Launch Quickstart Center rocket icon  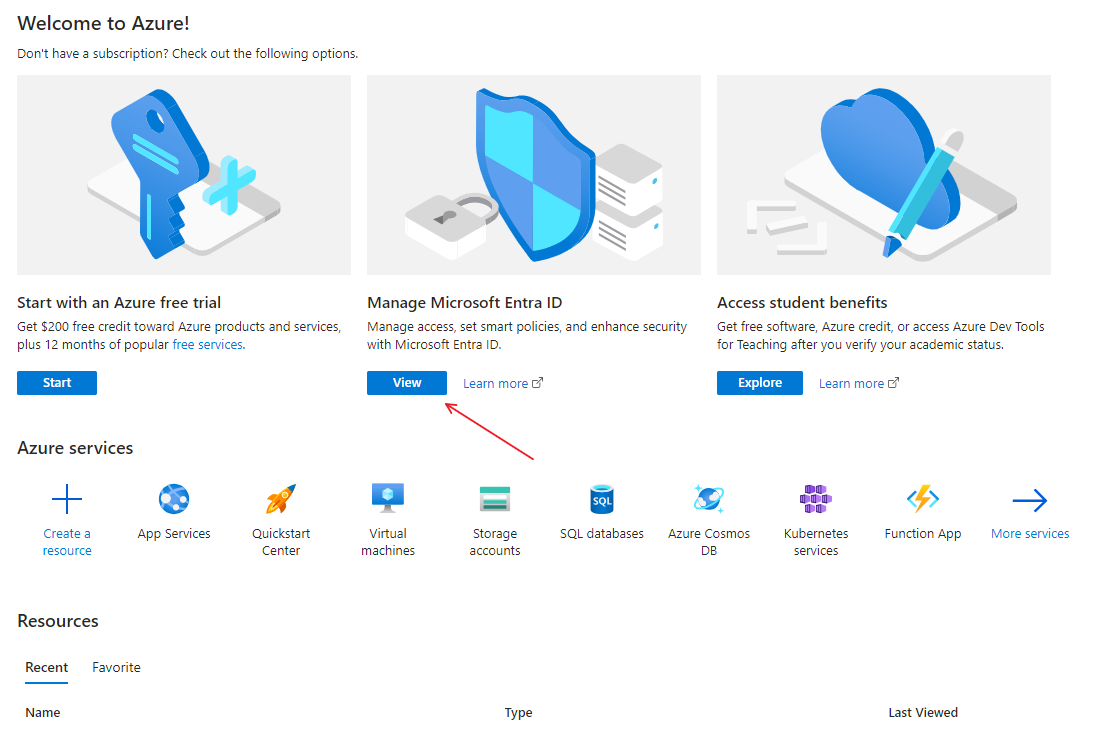[281, 499]
